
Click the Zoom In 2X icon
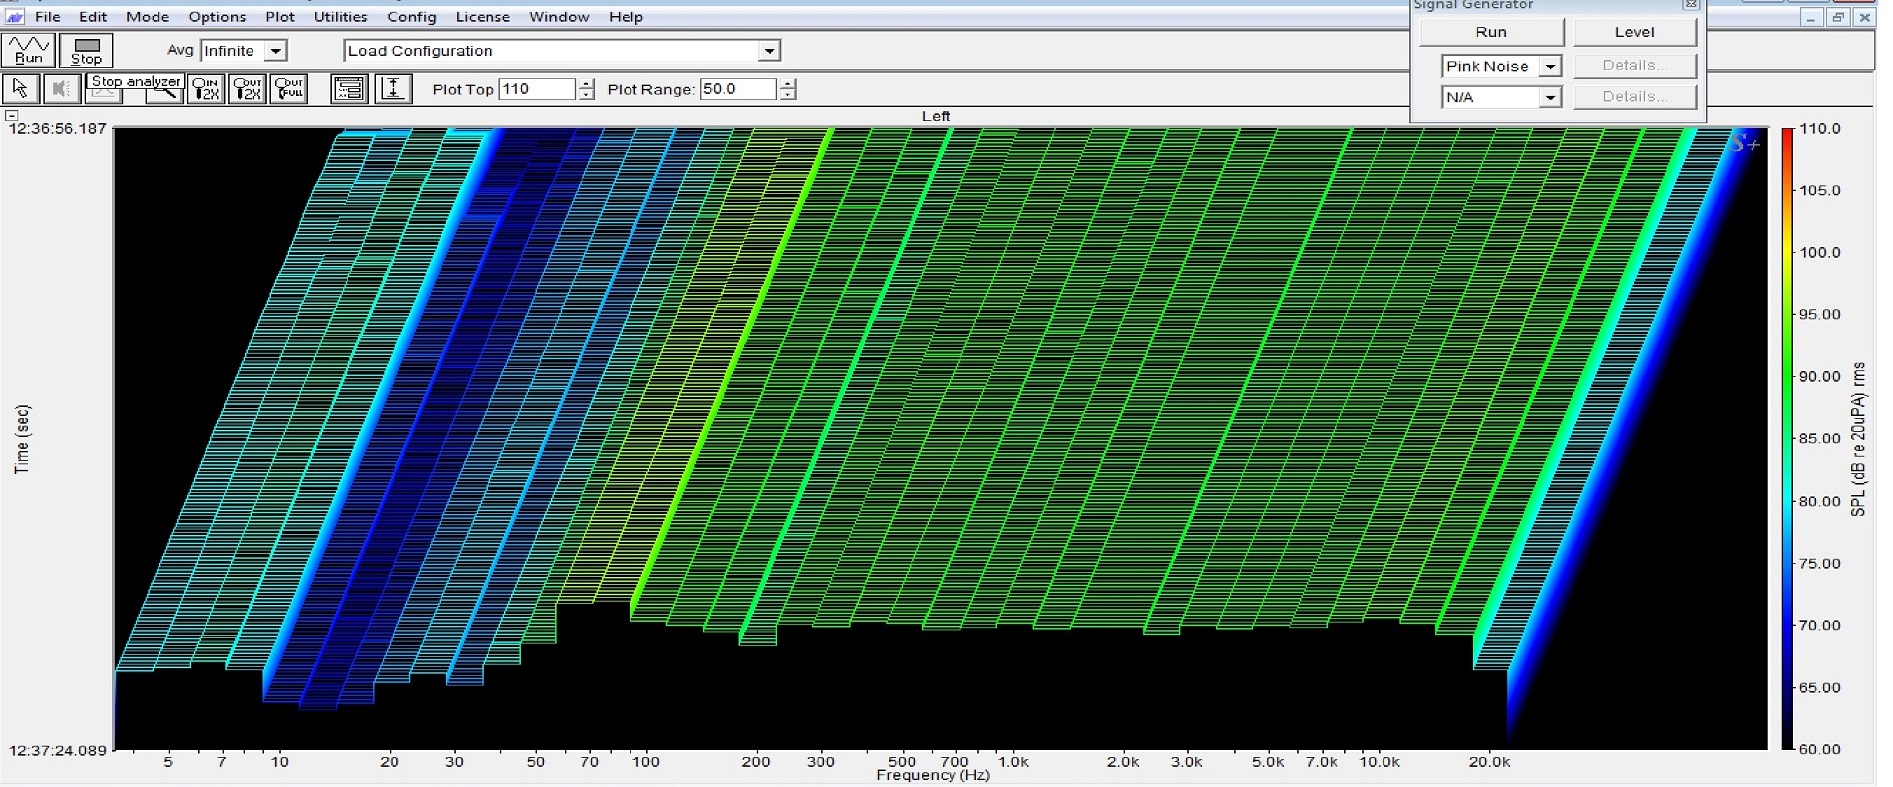coord(205,89)
